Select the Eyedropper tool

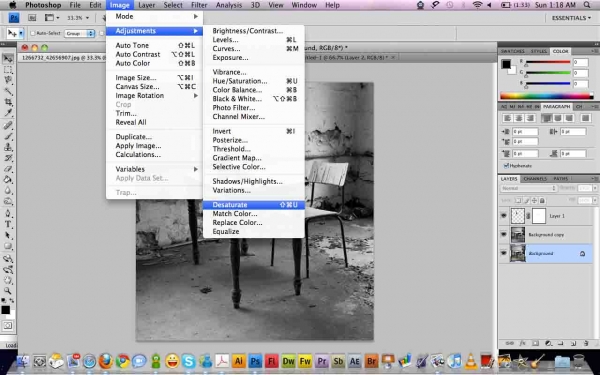pos(8,113)
